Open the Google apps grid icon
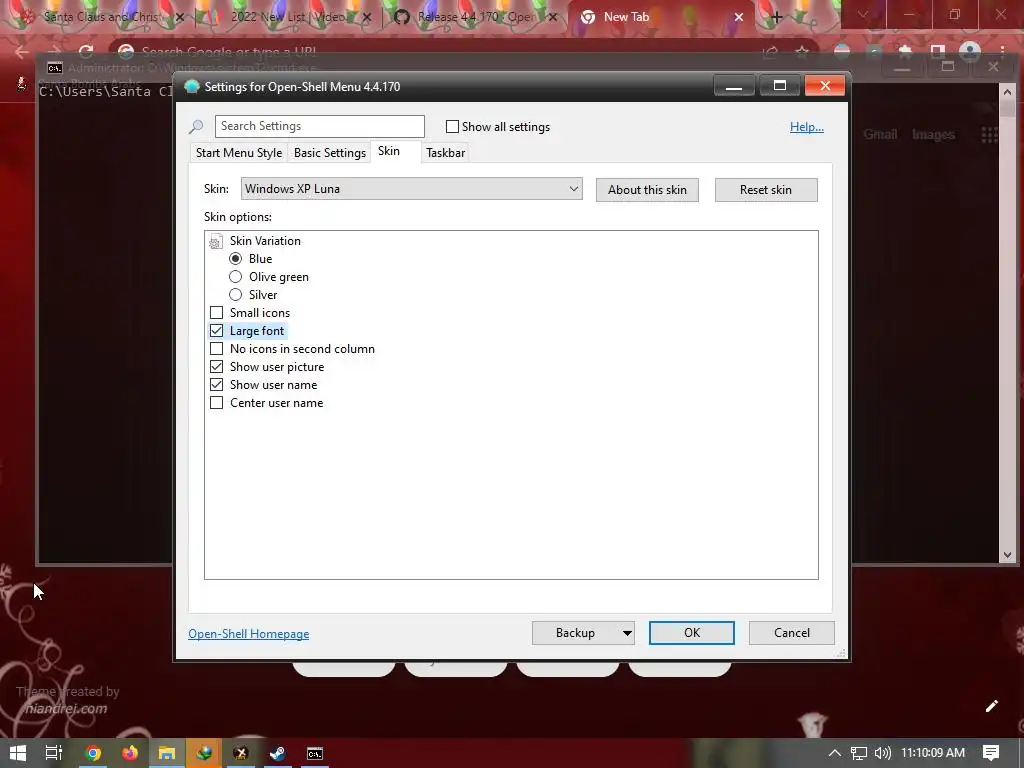This screenshot has height=768, width=1024. [x=989, y=135]
